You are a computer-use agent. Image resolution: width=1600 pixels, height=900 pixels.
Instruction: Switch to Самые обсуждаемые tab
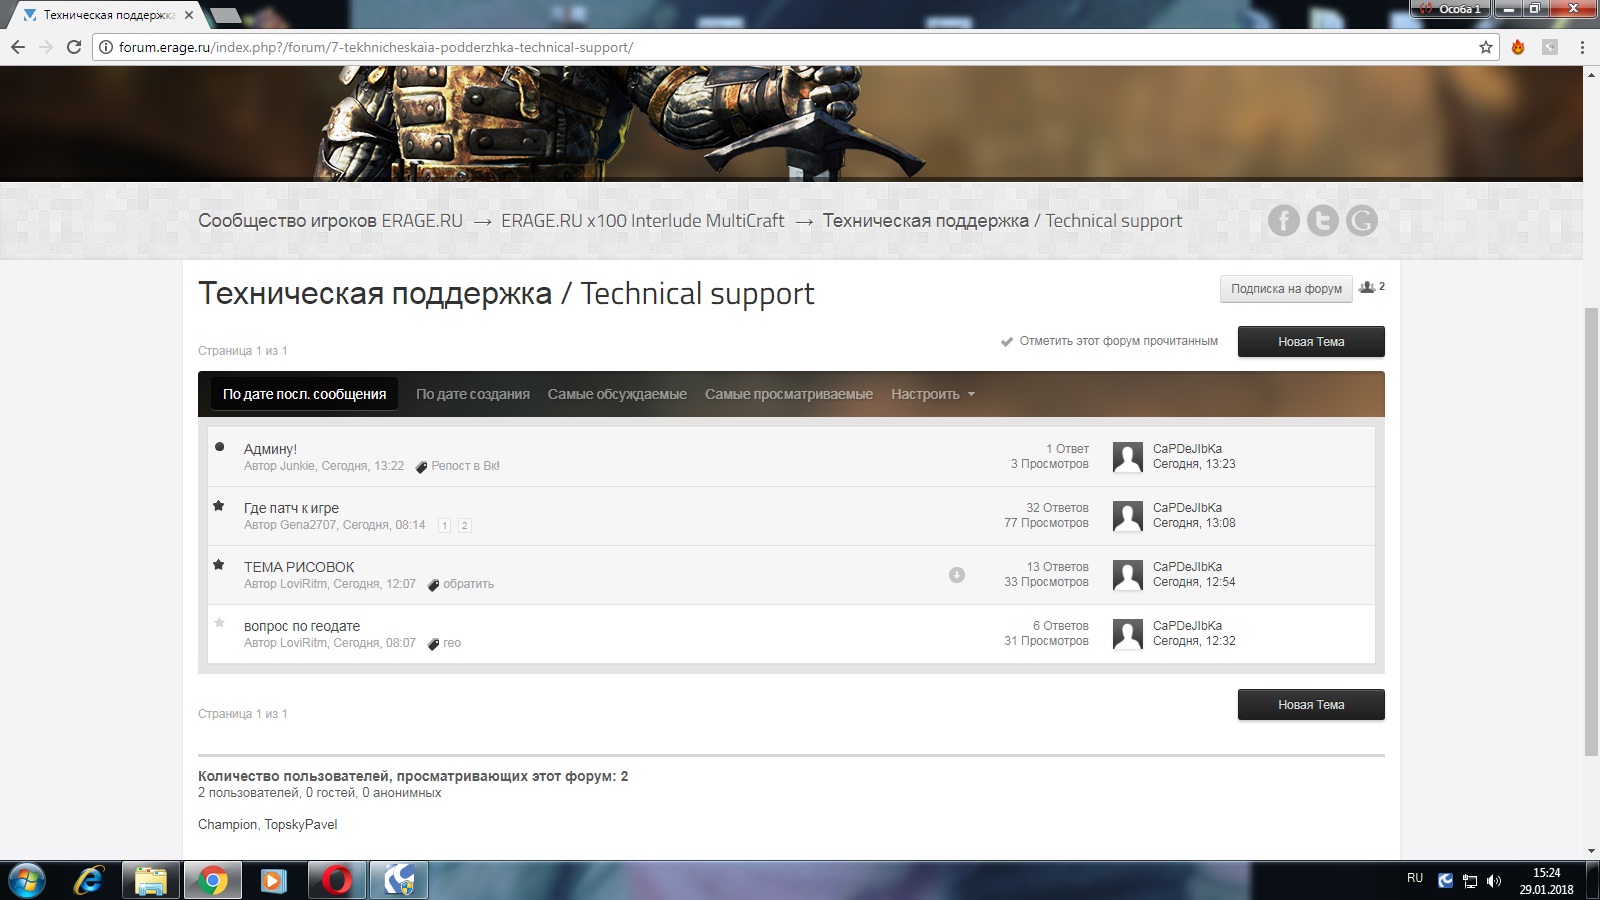617,394
